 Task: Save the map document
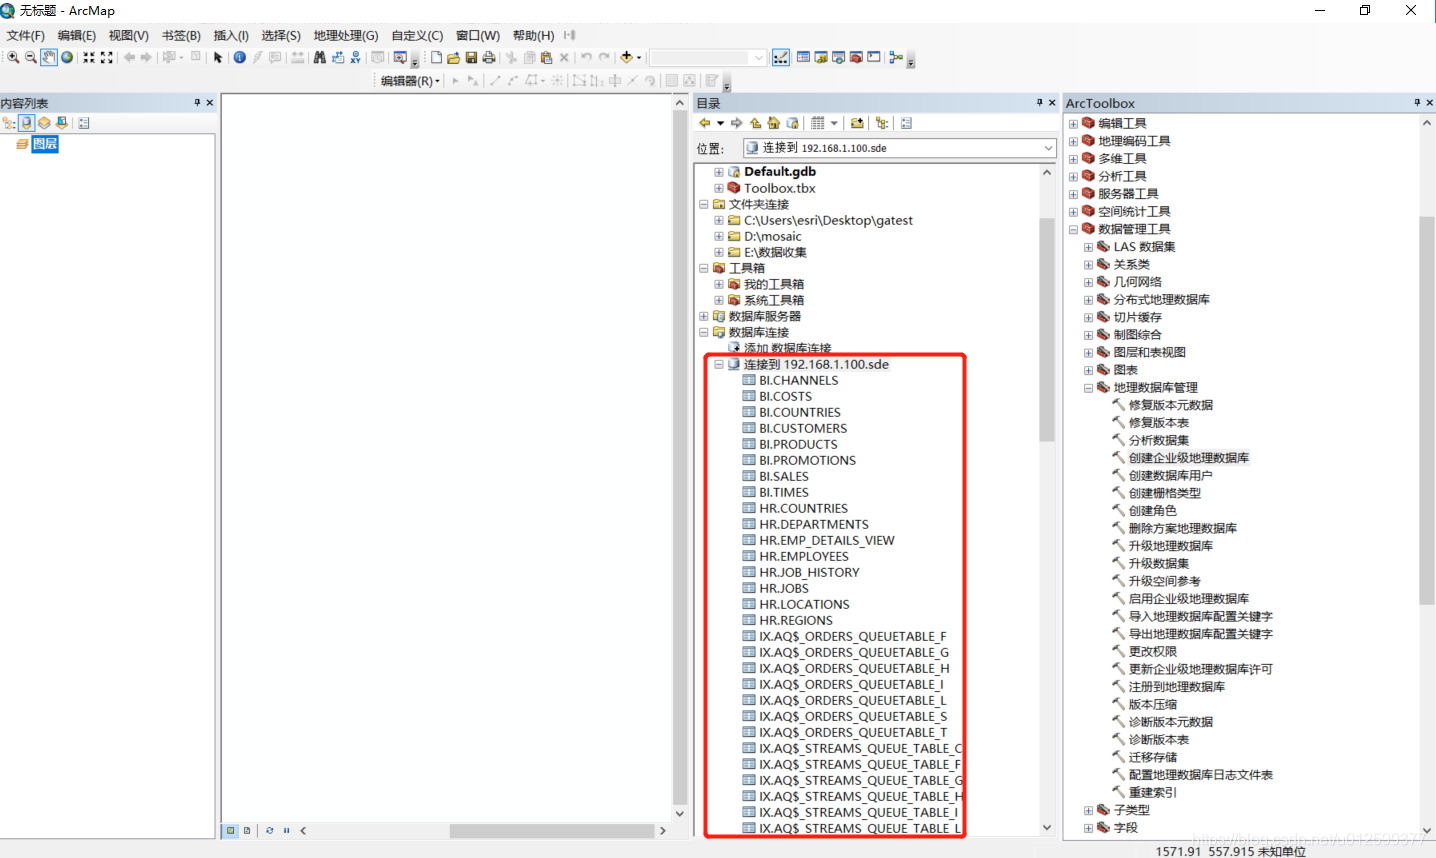[x=471, y=57]
